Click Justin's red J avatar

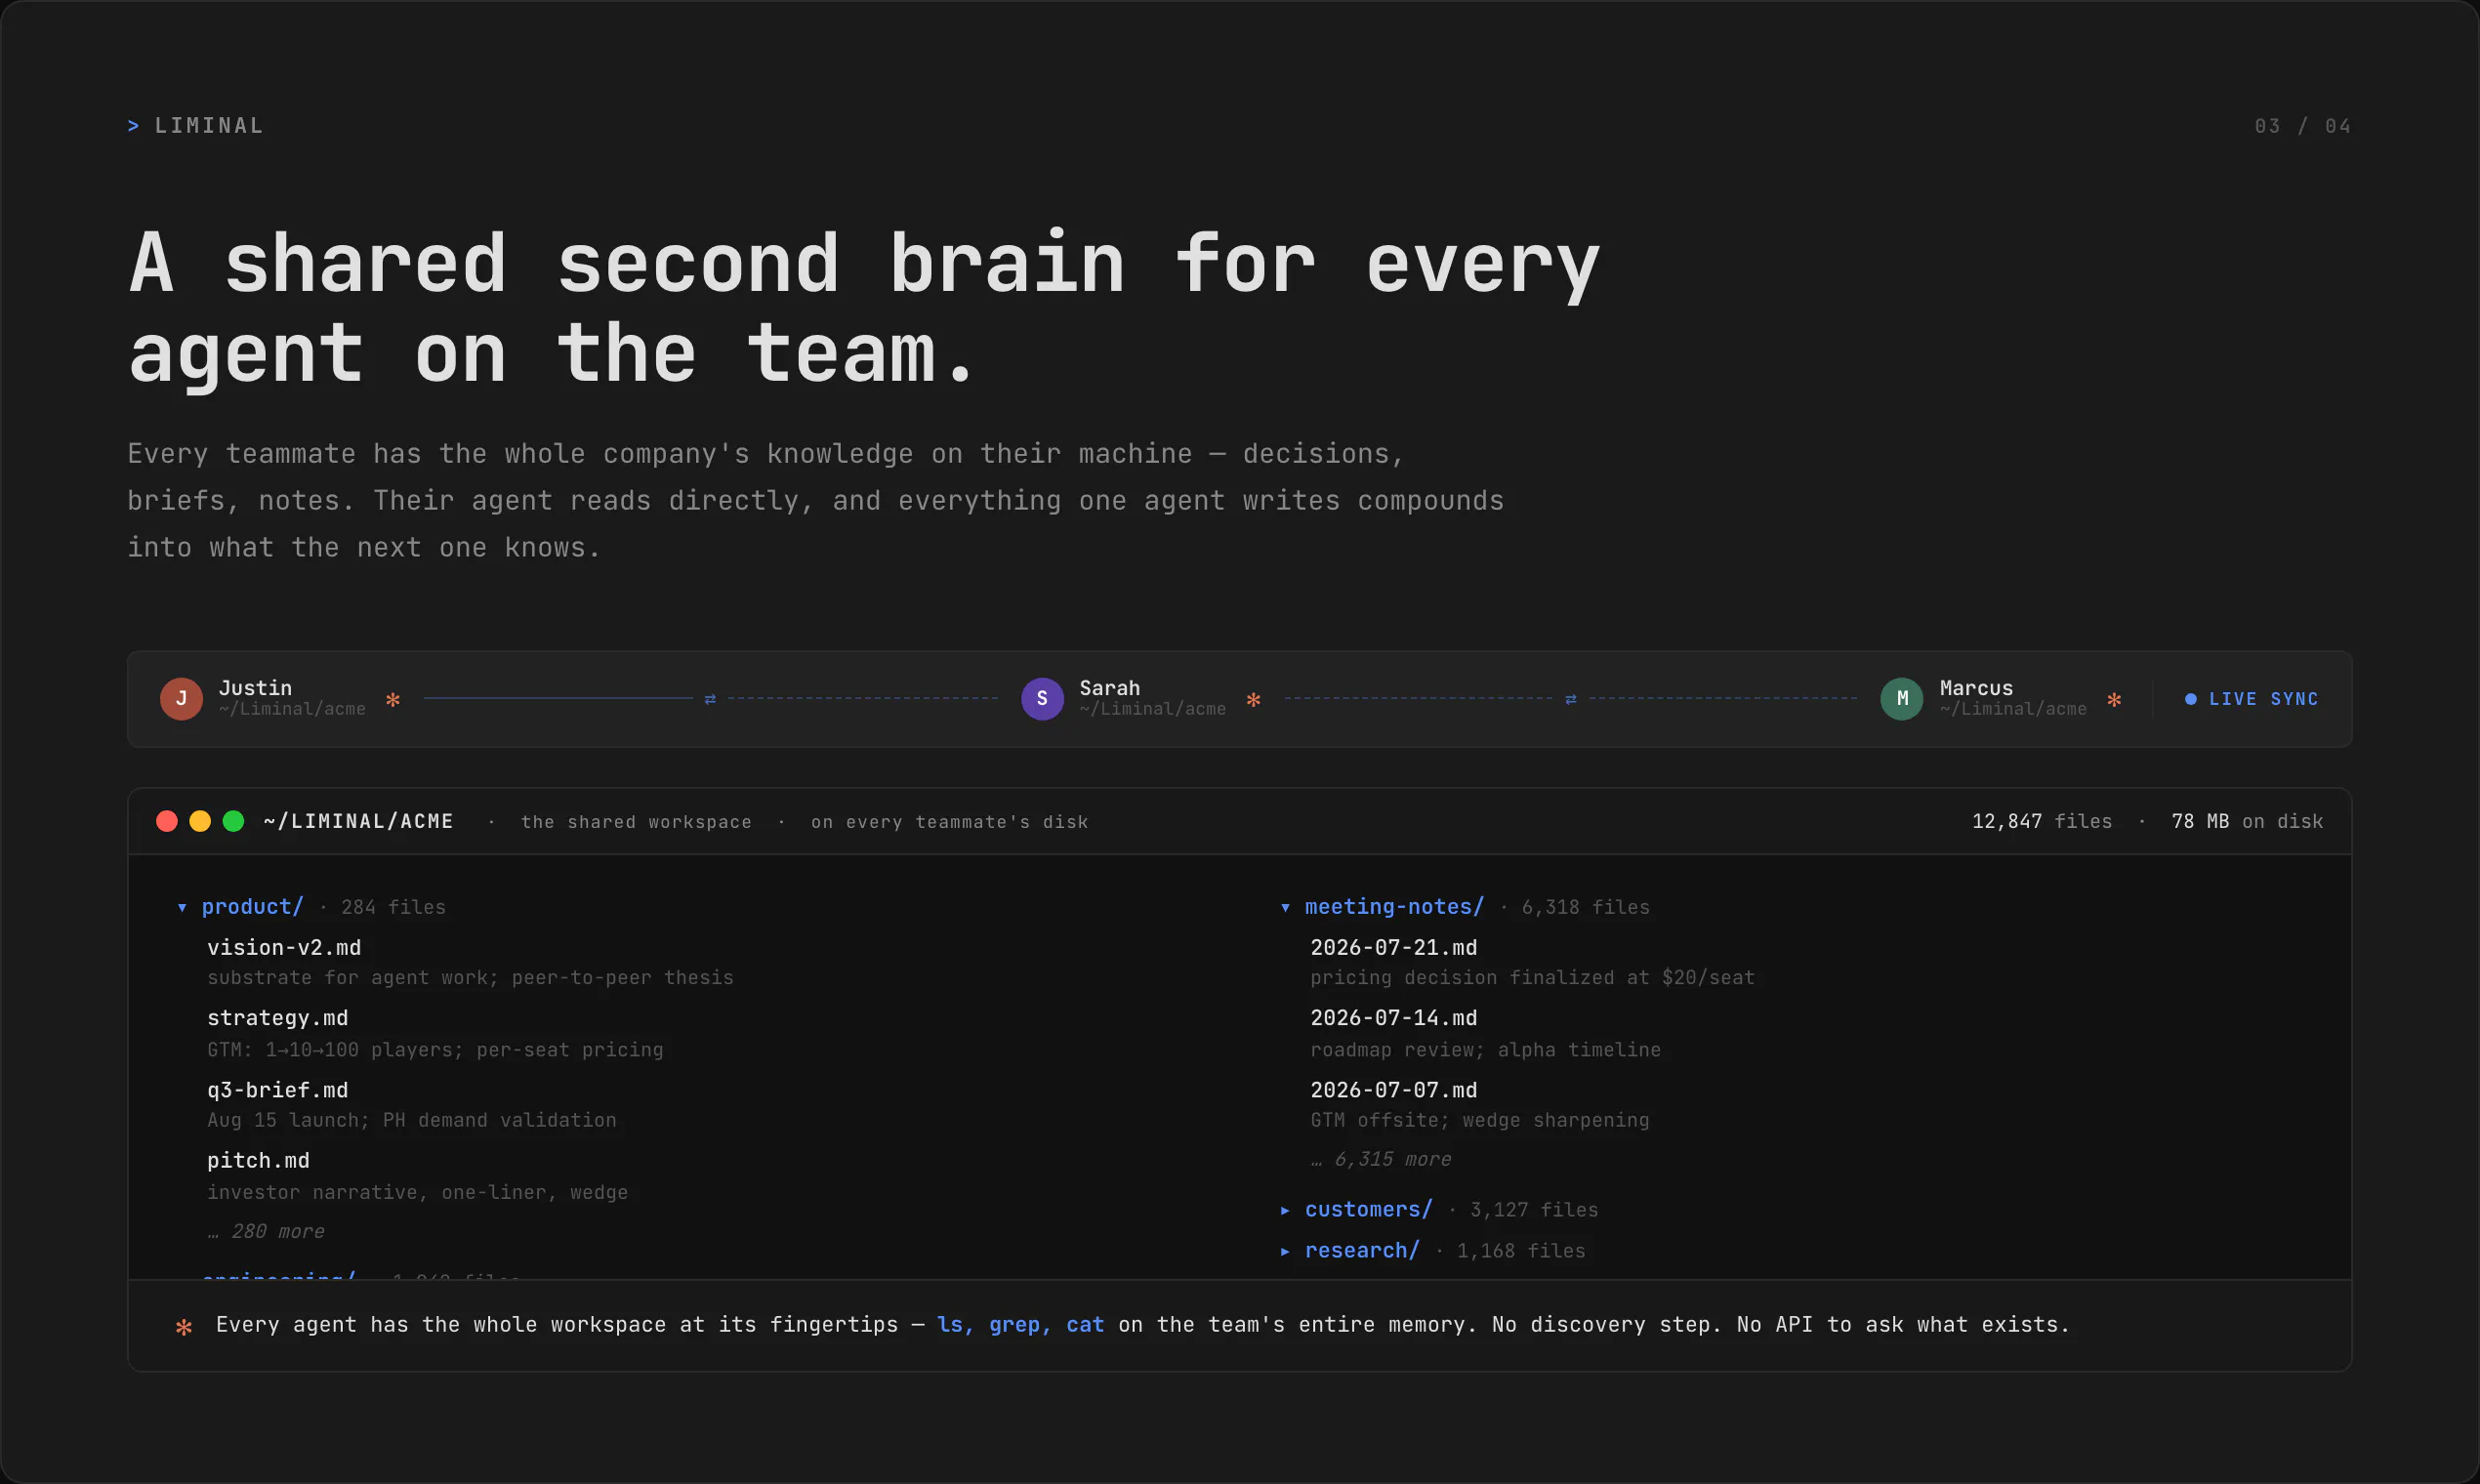tap(181, 699)
